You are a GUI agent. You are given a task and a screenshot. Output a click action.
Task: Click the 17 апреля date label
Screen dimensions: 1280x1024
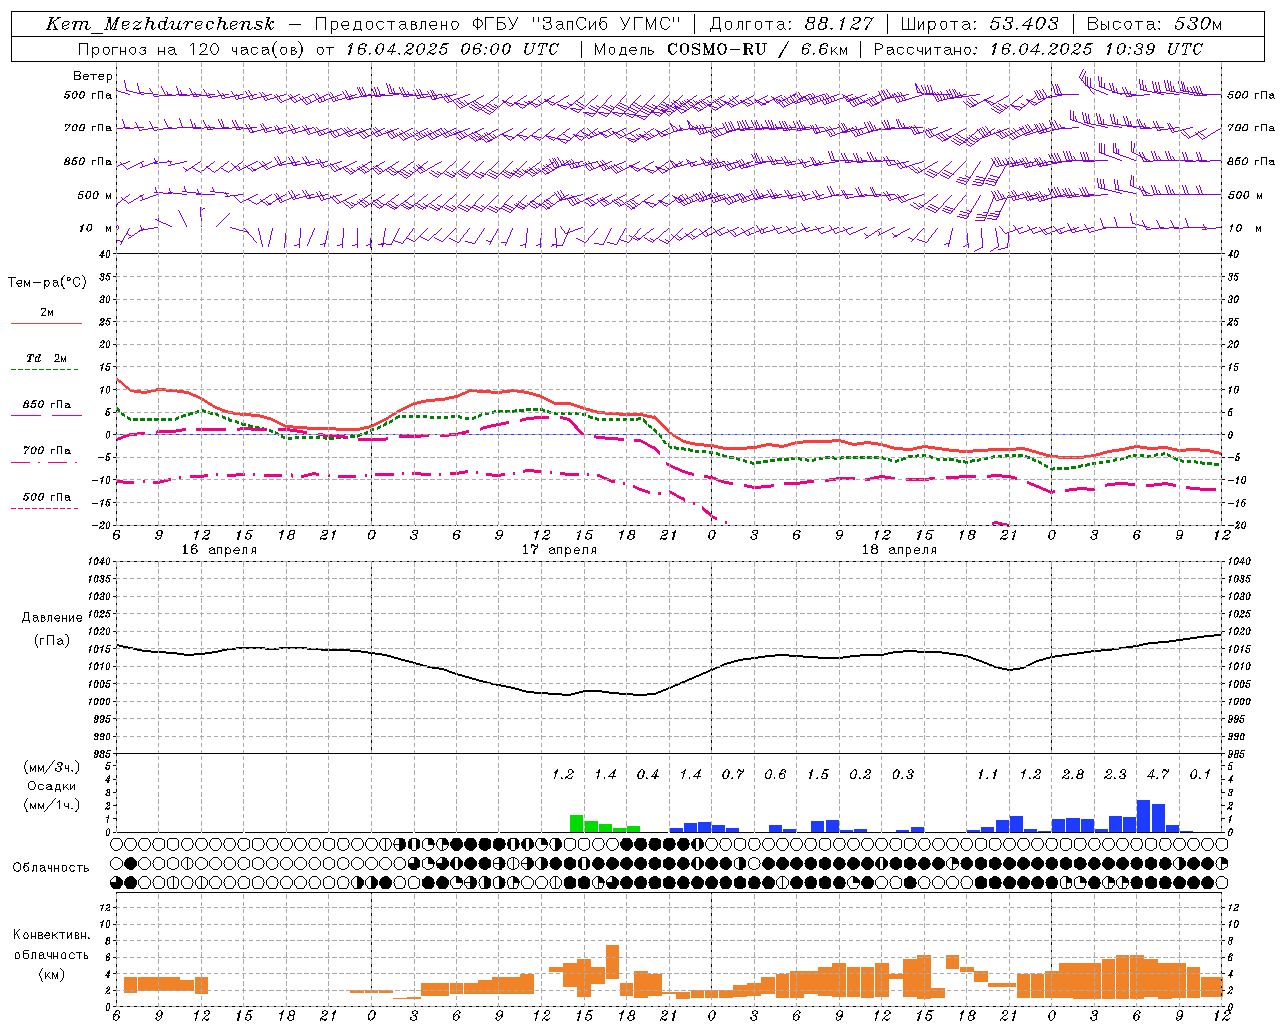[x=559, y=550]
